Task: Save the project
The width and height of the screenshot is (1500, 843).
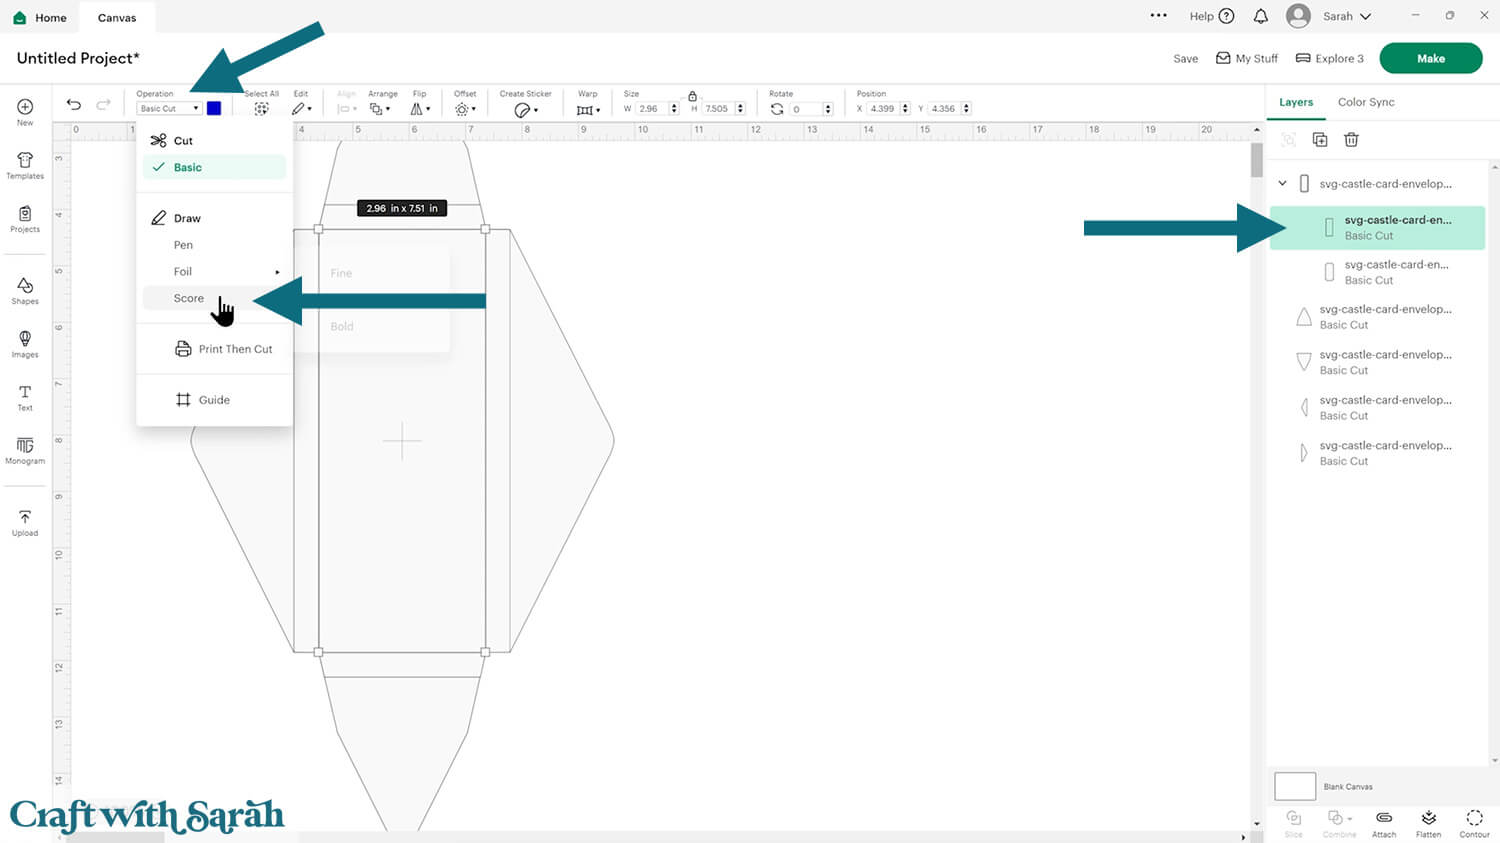Action: (x=1186, y=59)
